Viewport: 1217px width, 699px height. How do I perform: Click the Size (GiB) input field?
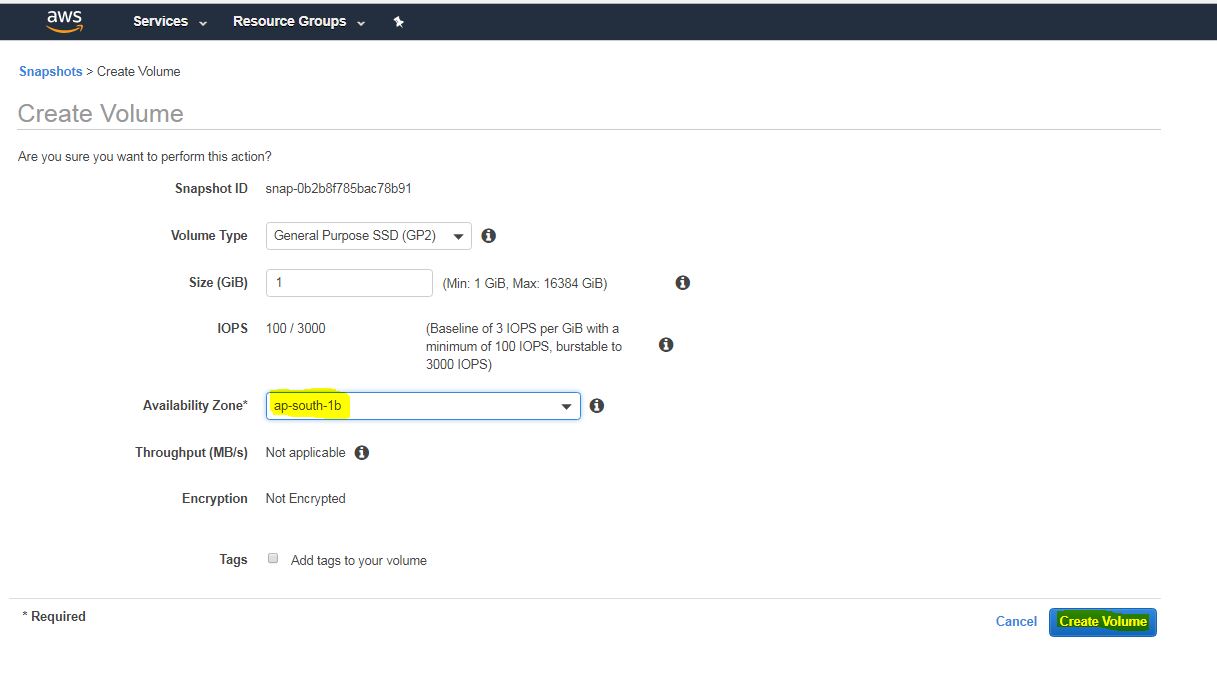point(349,283)
